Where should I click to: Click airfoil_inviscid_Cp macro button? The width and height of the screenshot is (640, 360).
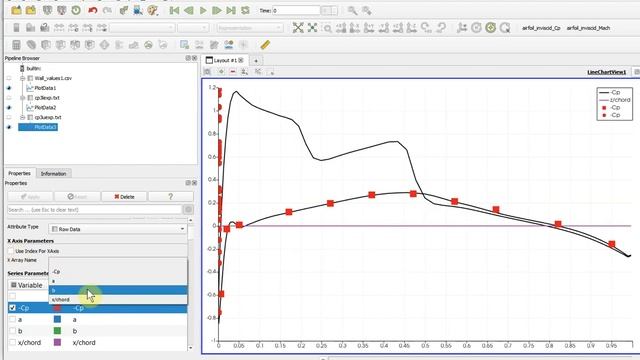[541, 28]
